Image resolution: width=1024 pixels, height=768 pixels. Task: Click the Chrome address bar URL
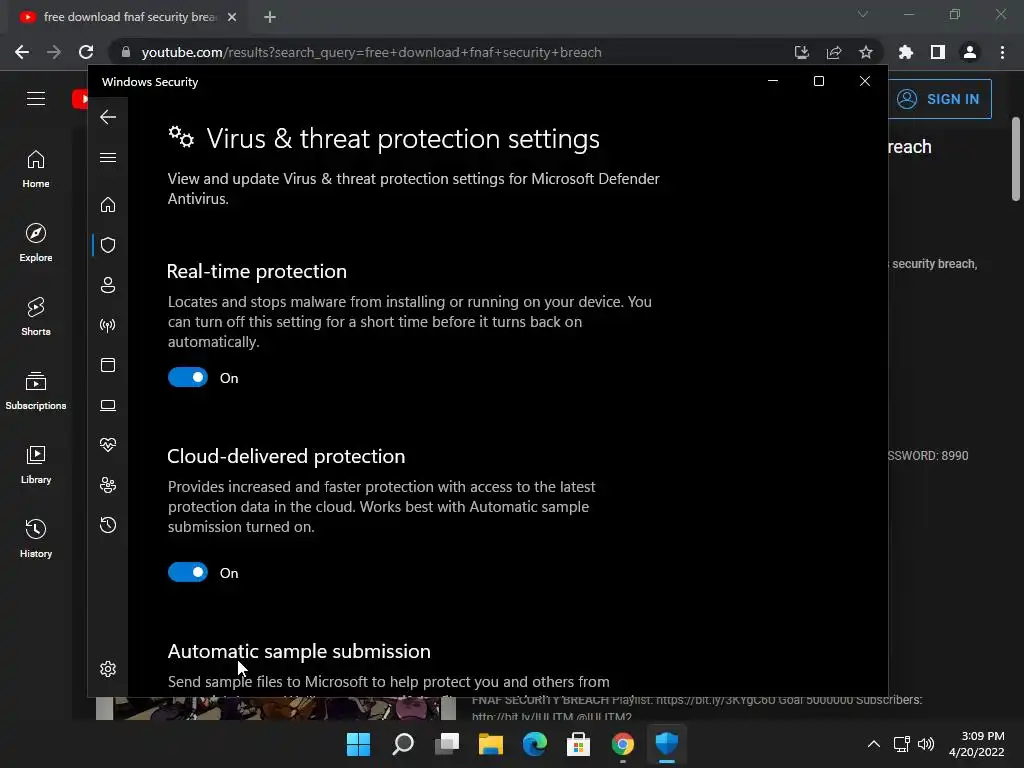371,52
